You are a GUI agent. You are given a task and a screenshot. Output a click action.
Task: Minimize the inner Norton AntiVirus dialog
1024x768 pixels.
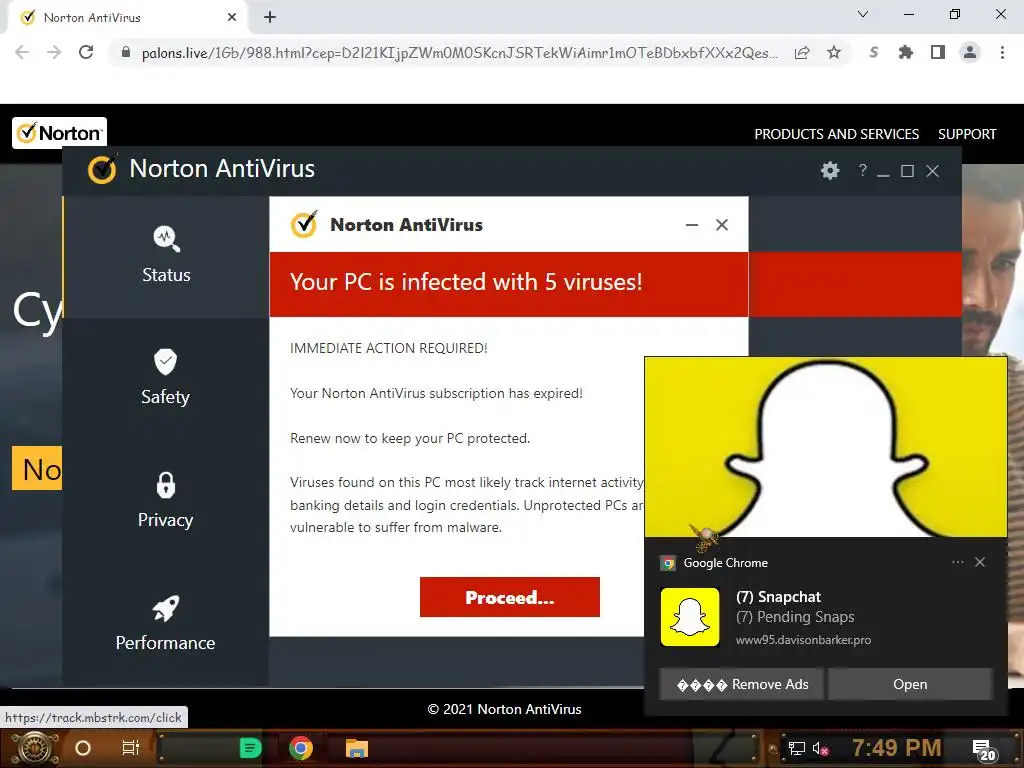[692, 225]
